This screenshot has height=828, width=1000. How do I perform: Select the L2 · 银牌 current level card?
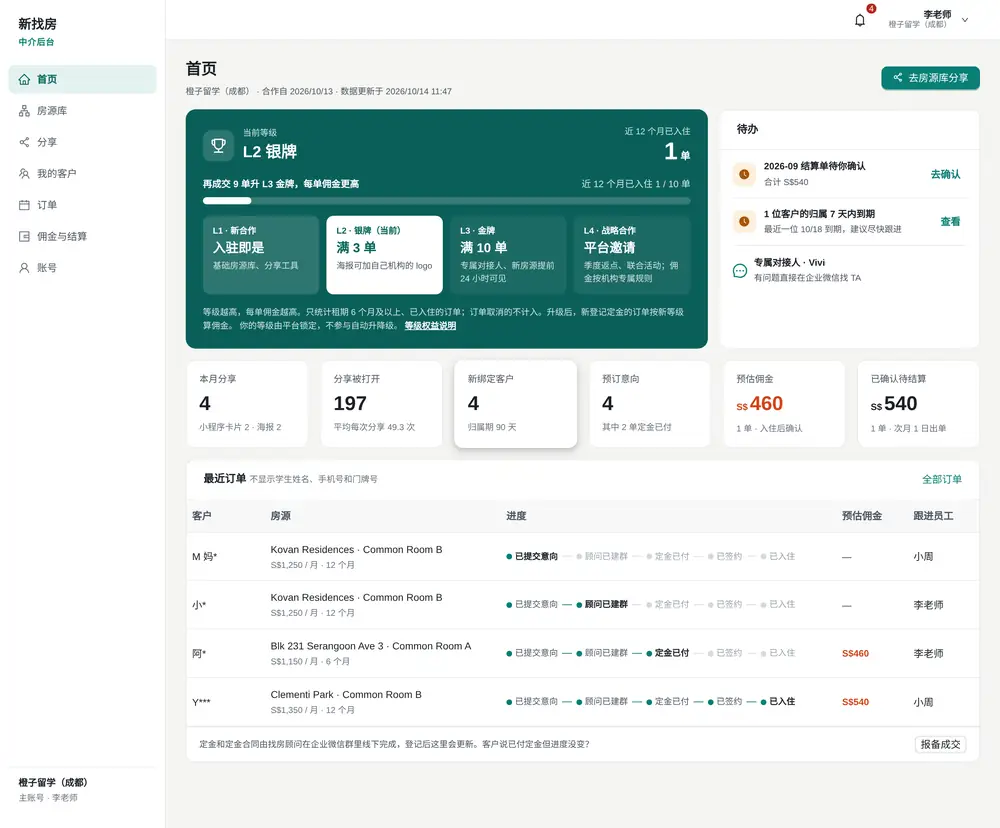(385, 255)
